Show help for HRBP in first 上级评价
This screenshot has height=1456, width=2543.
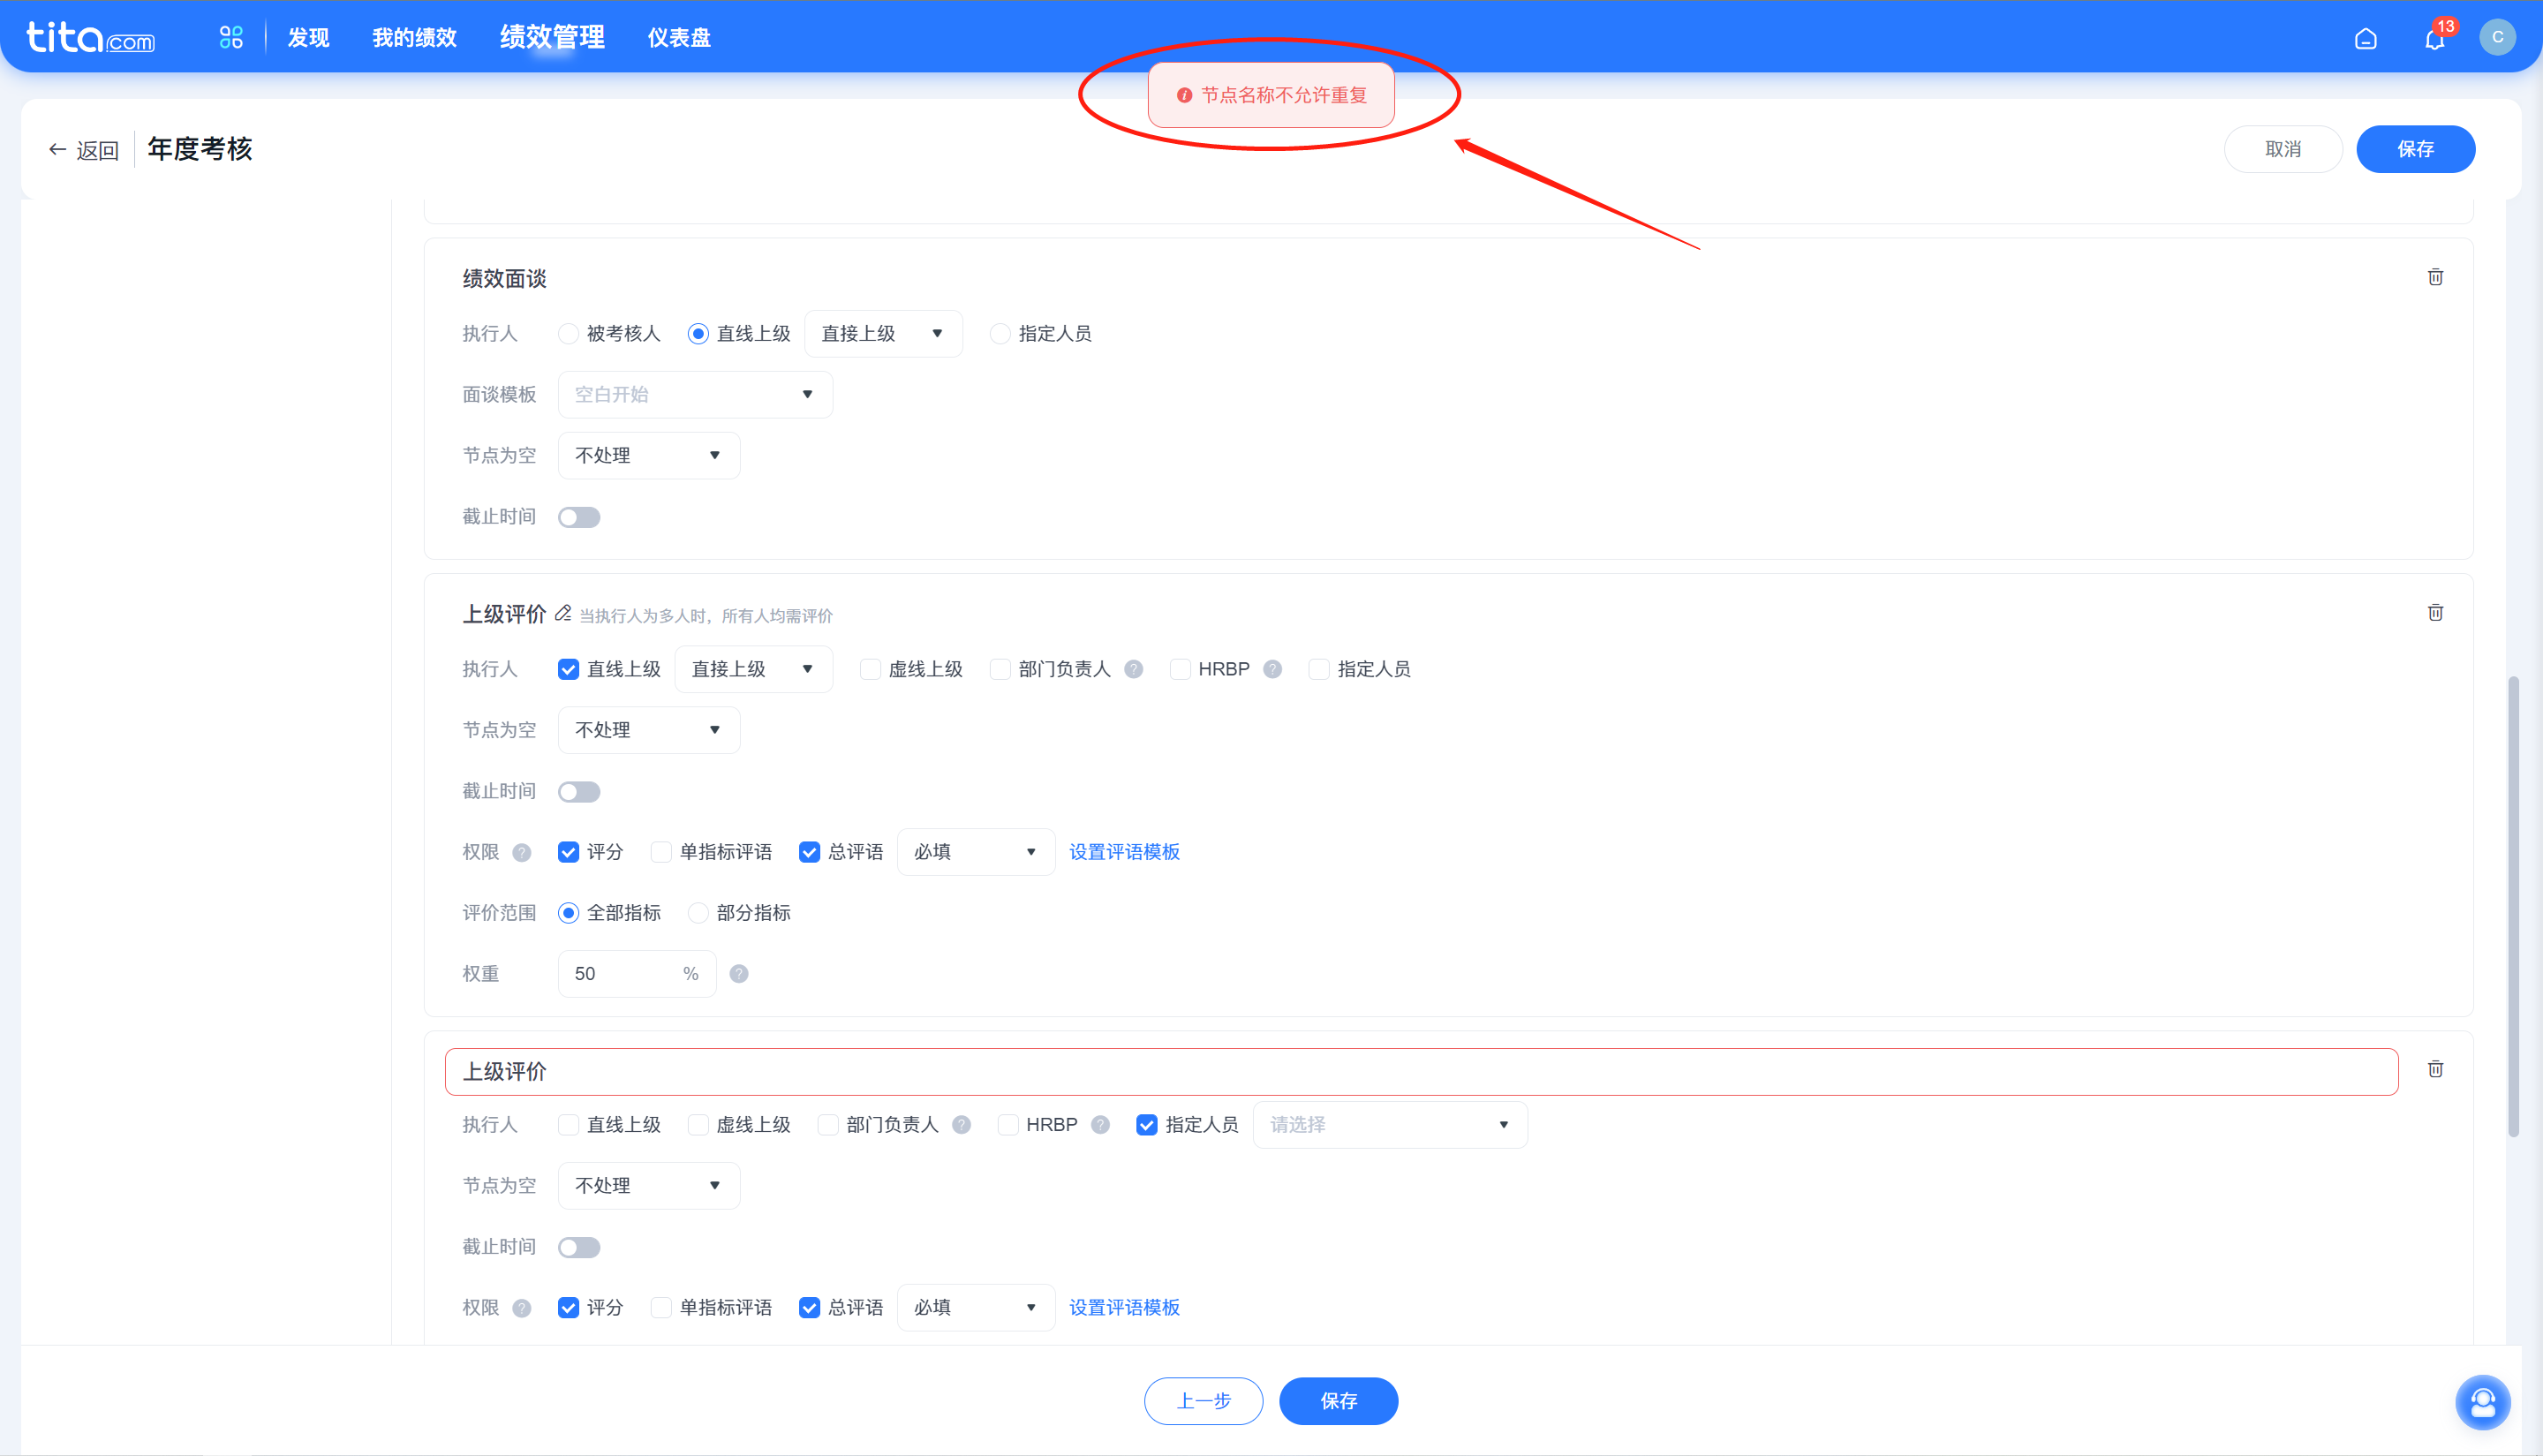(x=1272, y=669)
